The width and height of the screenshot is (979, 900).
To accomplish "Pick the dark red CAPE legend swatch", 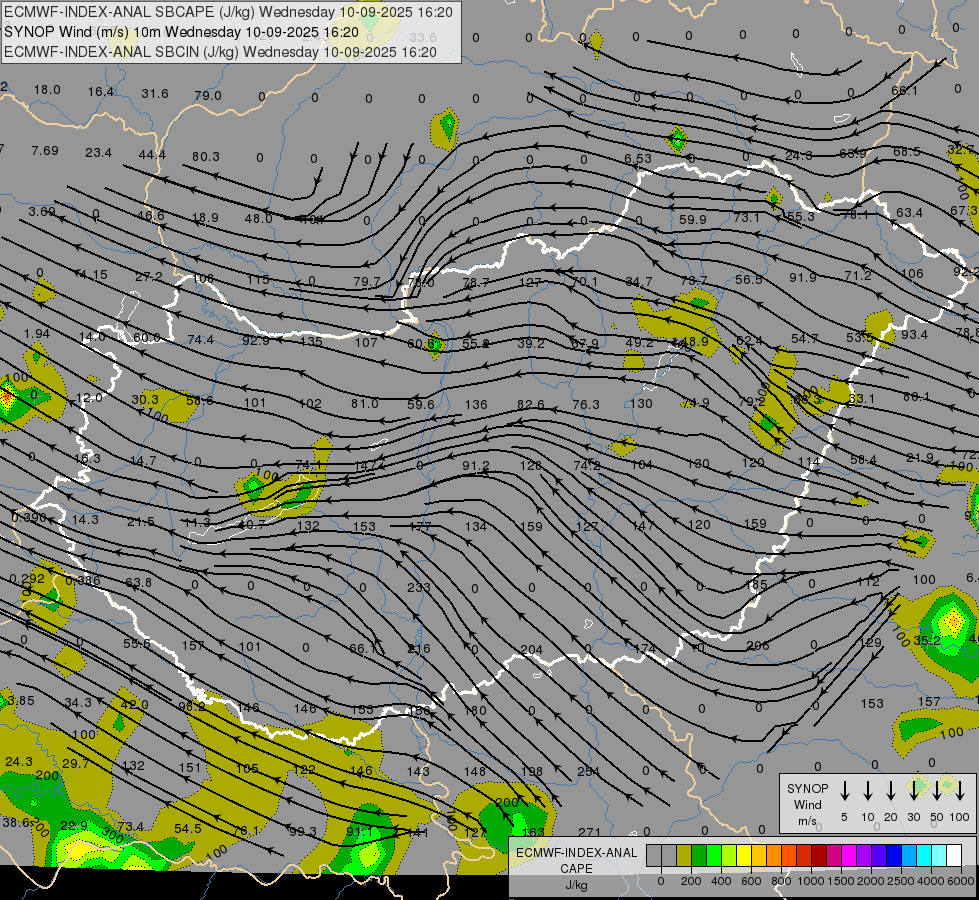I will pyautogui.click(x=819, y=856).
